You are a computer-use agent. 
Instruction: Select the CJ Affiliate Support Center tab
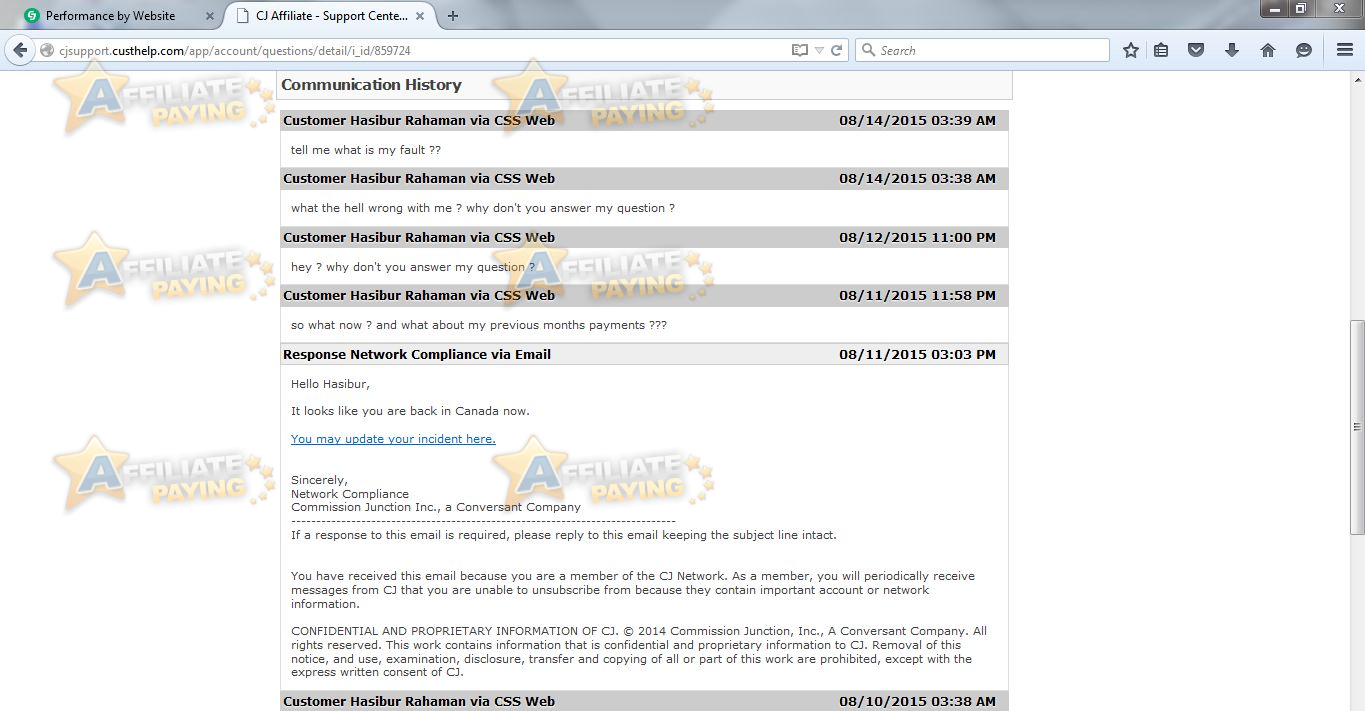pyautogui.click(x=331, y=16)
